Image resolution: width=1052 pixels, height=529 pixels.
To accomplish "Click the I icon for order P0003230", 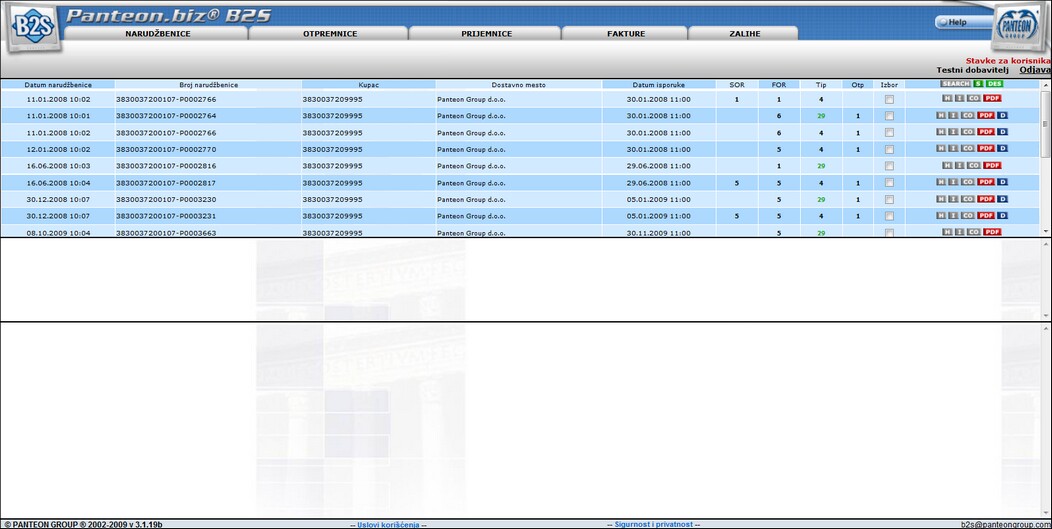I will click(x=953, y=199).
